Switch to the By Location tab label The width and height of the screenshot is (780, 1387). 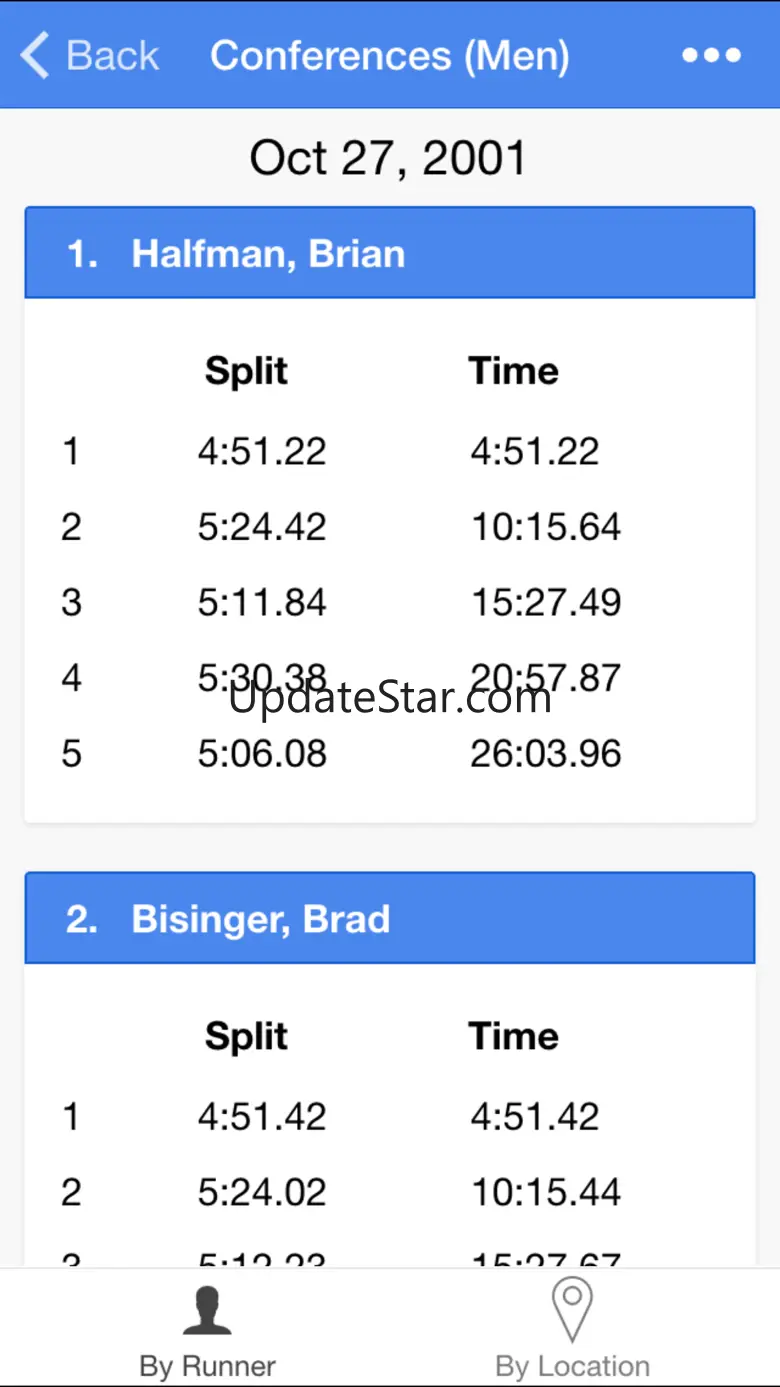click(x=572, y=1366)
